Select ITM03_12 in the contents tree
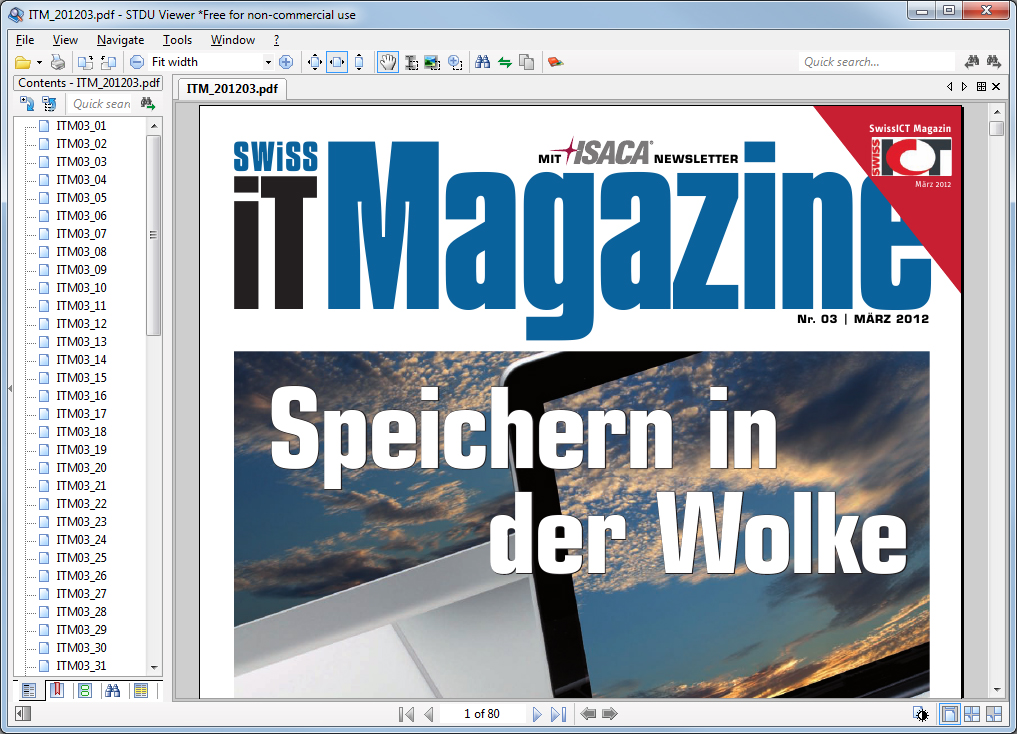This screenshot has height=734, width=1017. (81, 324)
